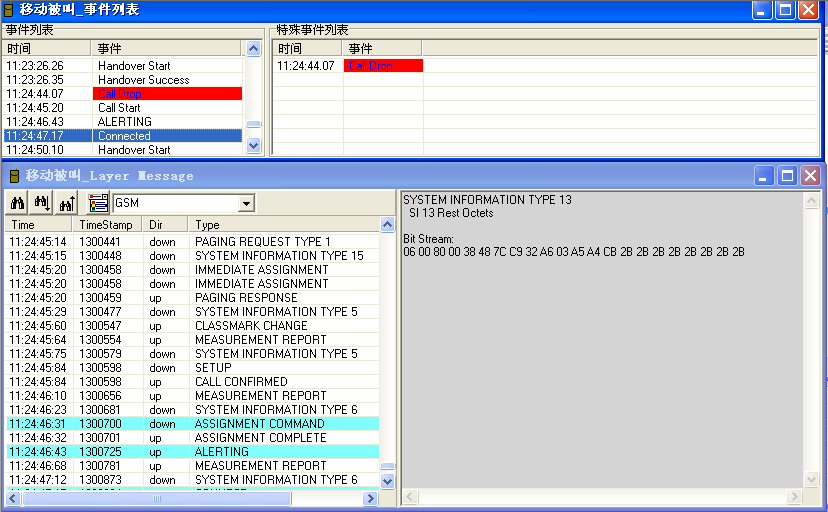Select the ALERTING event at 11:24:46.43
Viewport: 828px width, 512px height.
coord(123,122)
